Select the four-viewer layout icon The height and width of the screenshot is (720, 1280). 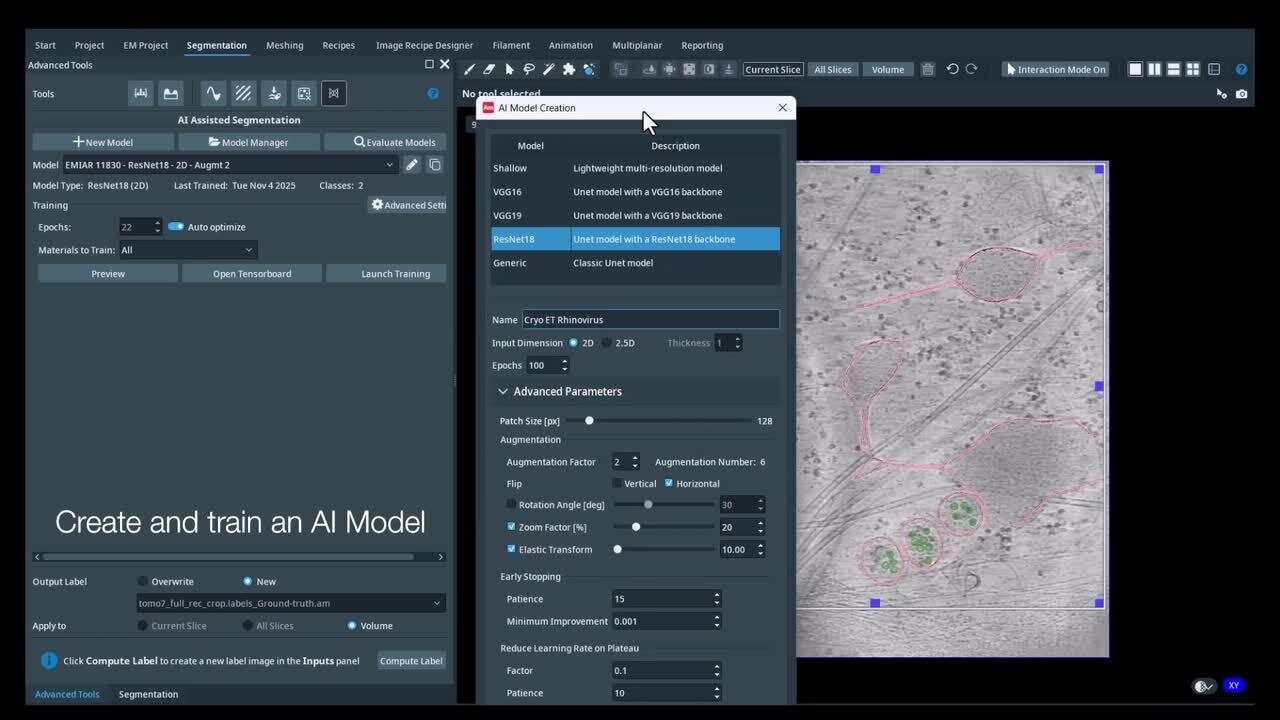click(1194, 69)
